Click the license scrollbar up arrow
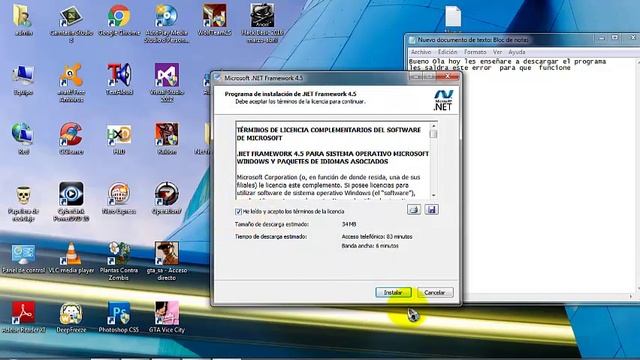Screen dimensions: 640x360 click(433, 126)
